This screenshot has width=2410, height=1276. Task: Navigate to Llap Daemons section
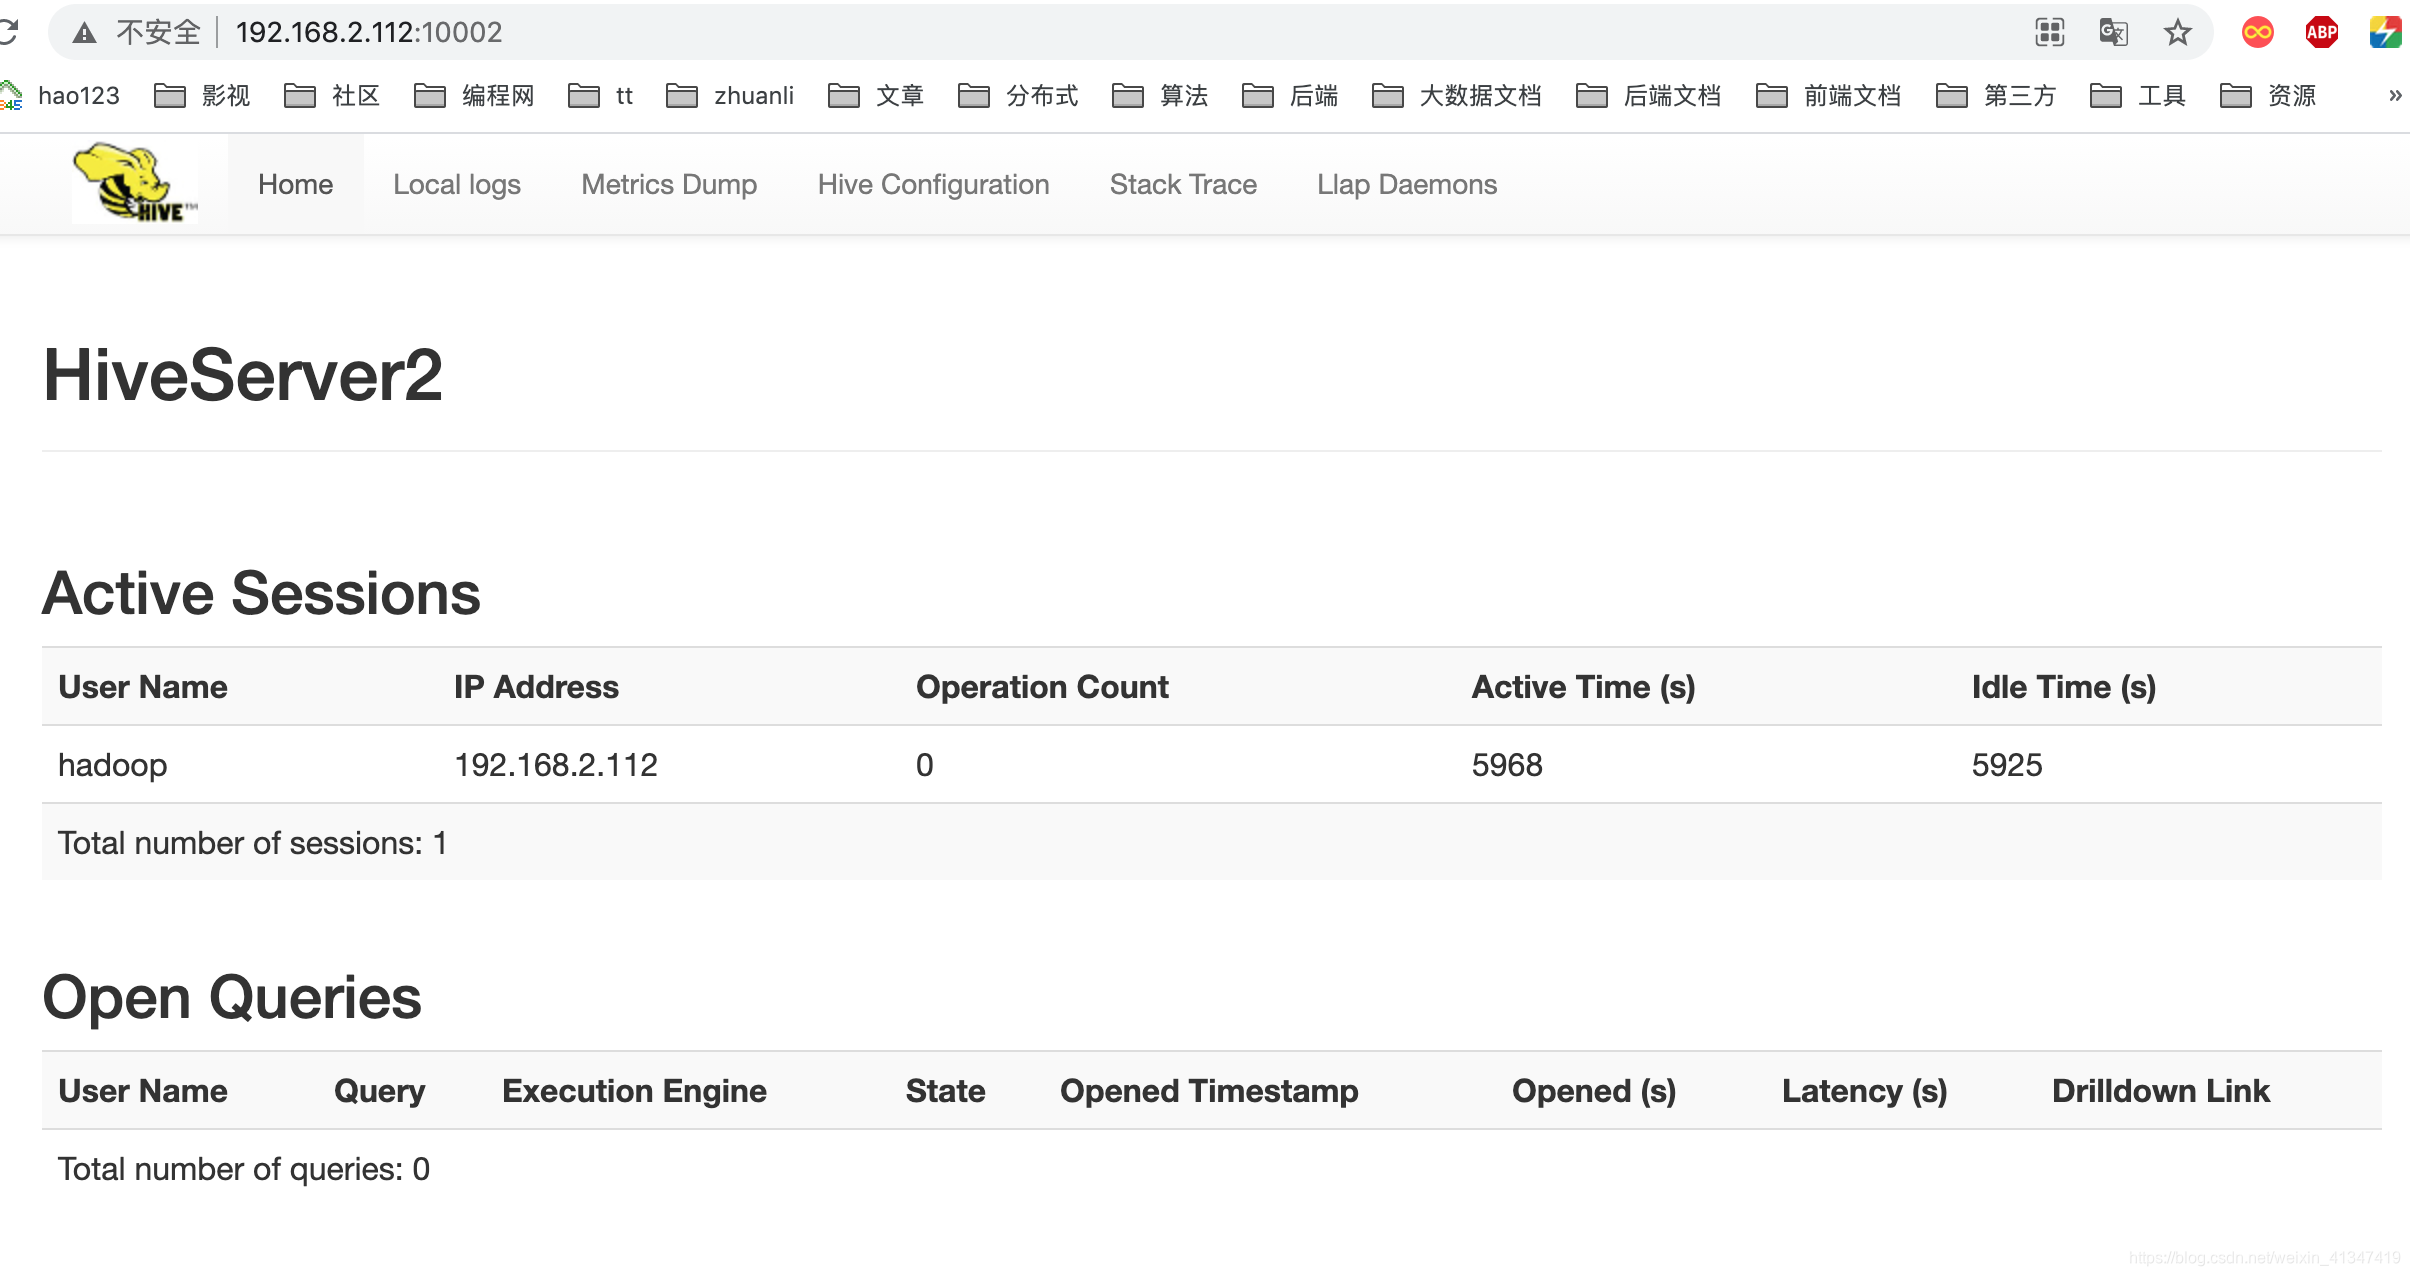tap(1407, 185)
